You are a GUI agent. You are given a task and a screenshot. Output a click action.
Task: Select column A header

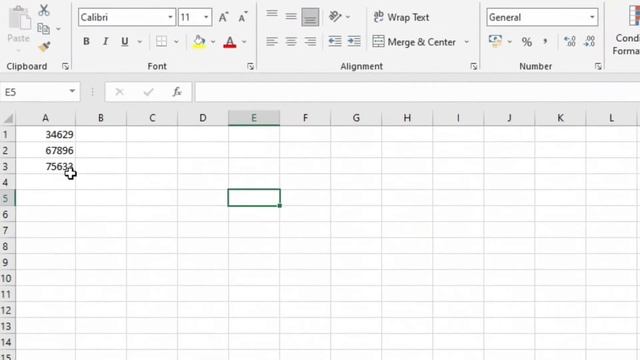[45, 118]
